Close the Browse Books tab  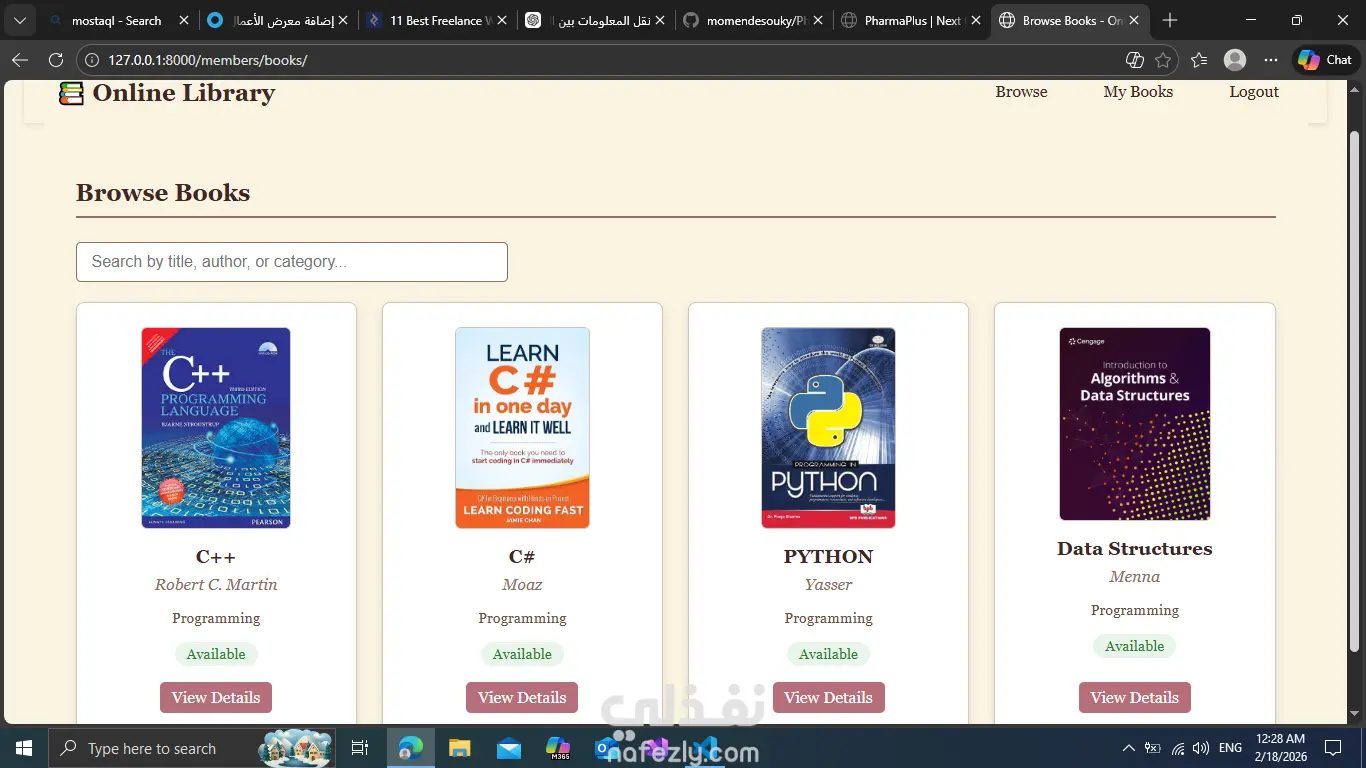(1135, 20)
